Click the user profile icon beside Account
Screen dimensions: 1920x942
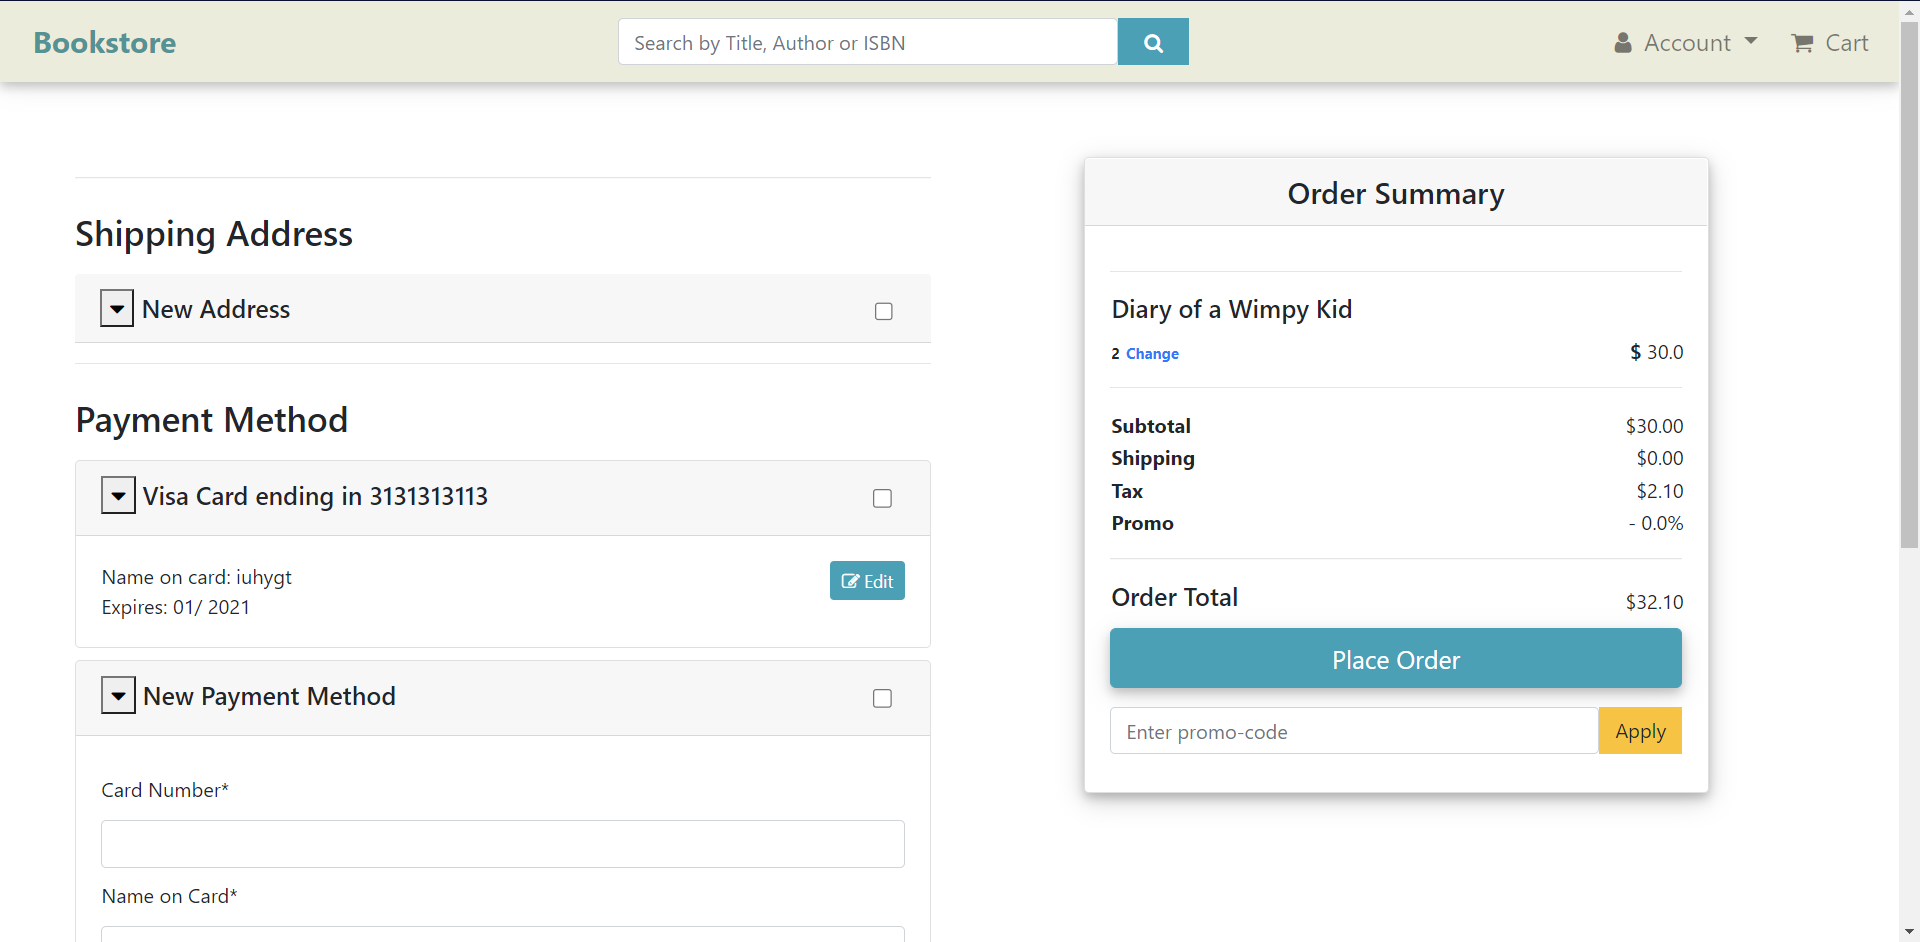(1622, 43)
